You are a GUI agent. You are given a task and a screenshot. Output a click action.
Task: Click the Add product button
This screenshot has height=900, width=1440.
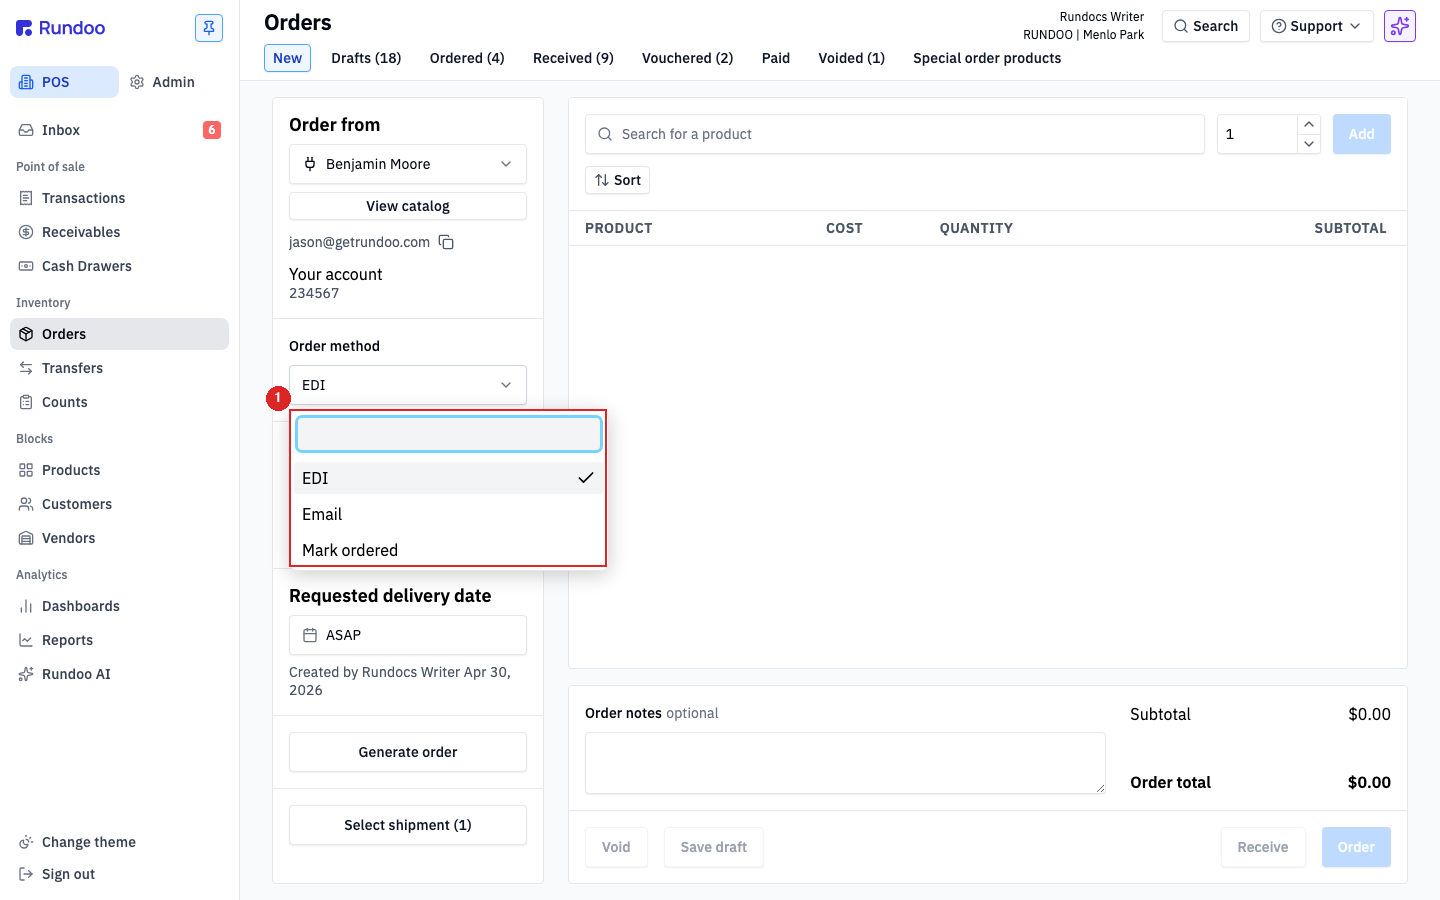pyautogui.click(x=1362, y=134)
